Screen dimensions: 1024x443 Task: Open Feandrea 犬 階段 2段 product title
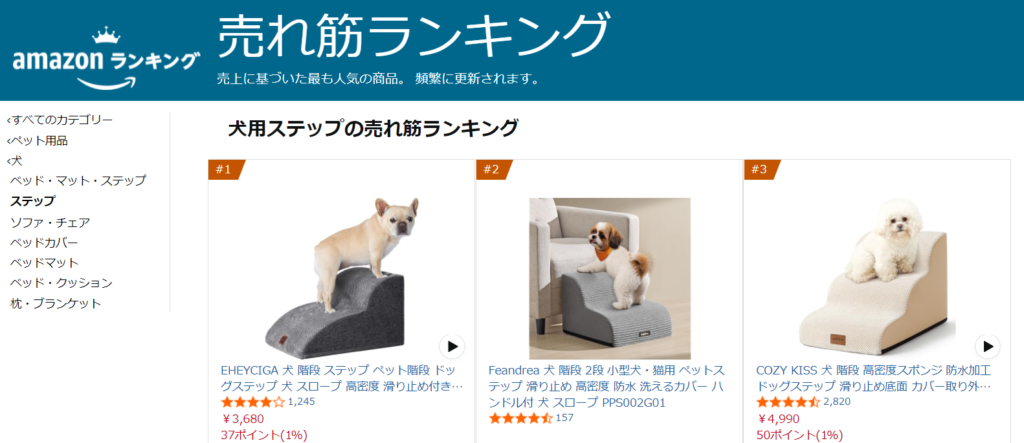(x=606, y=386)
